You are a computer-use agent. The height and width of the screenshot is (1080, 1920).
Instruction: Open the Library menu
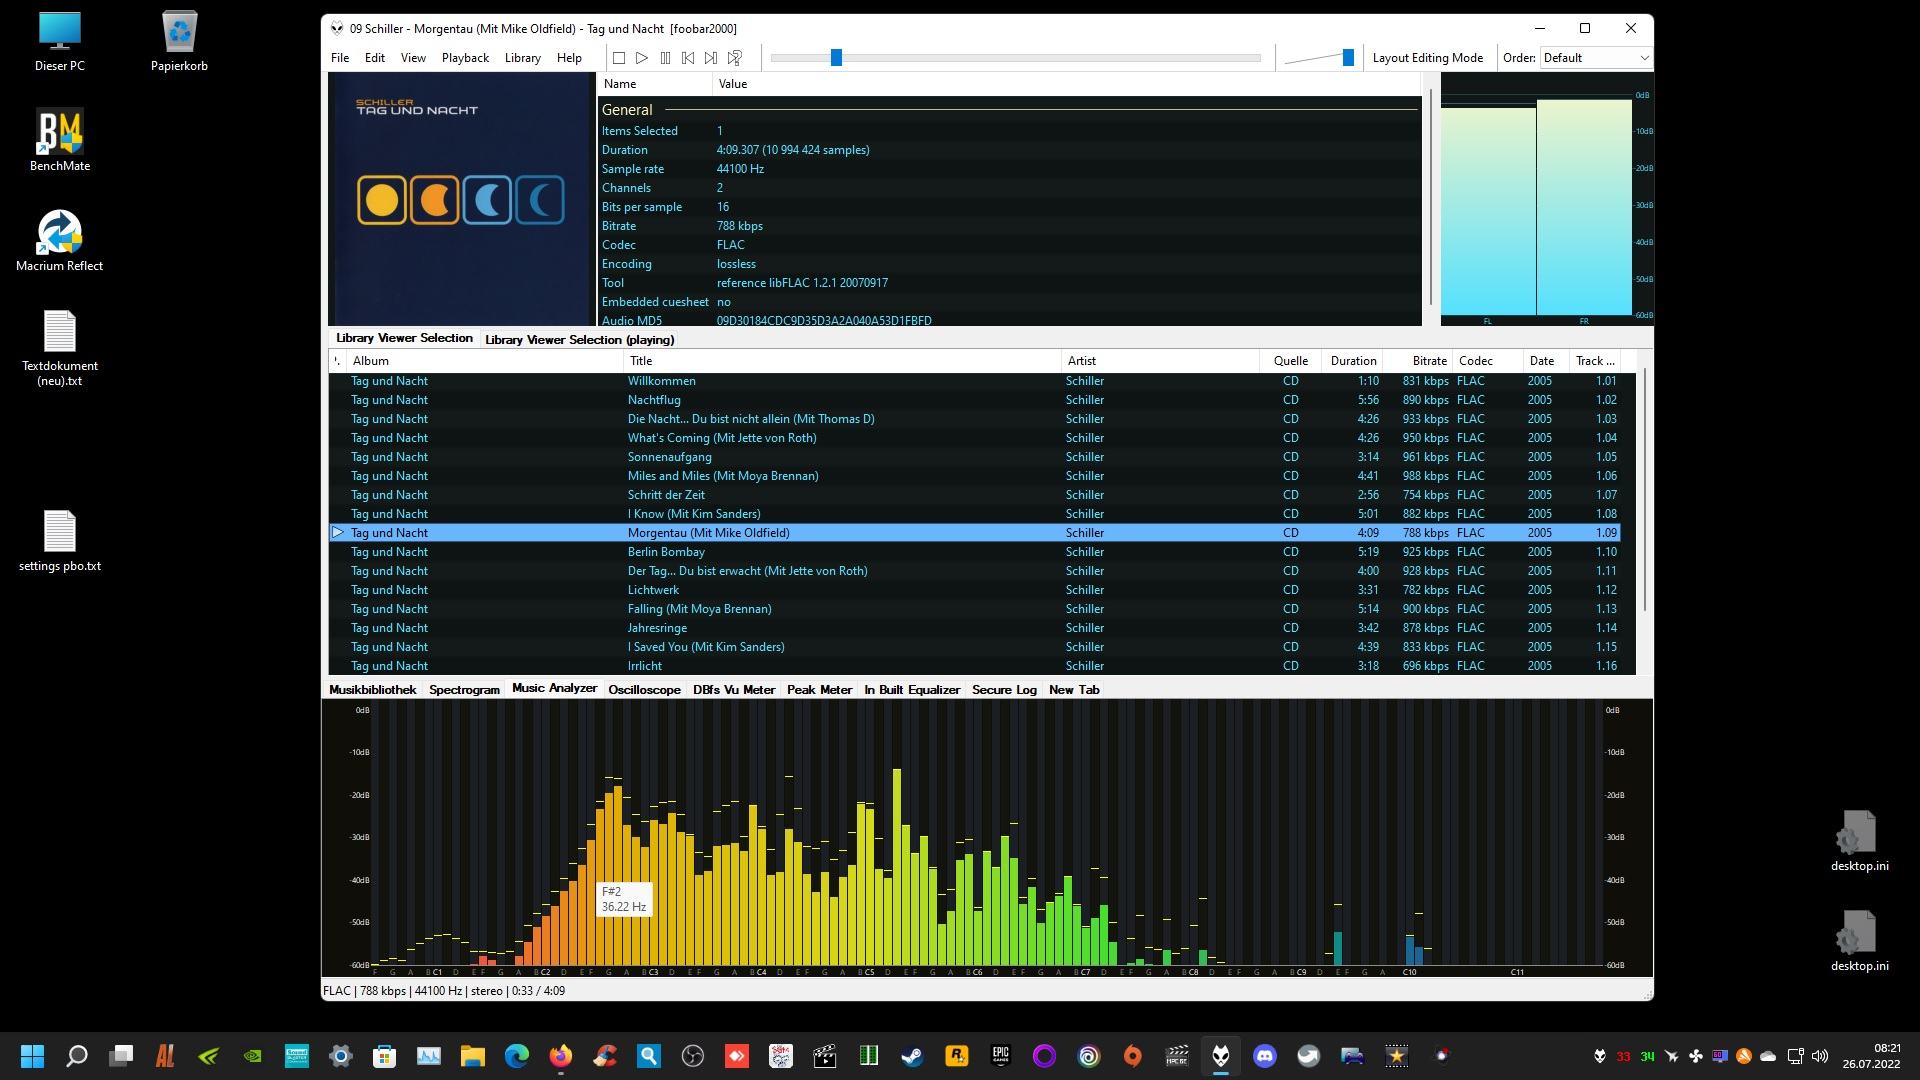(522, 58)
